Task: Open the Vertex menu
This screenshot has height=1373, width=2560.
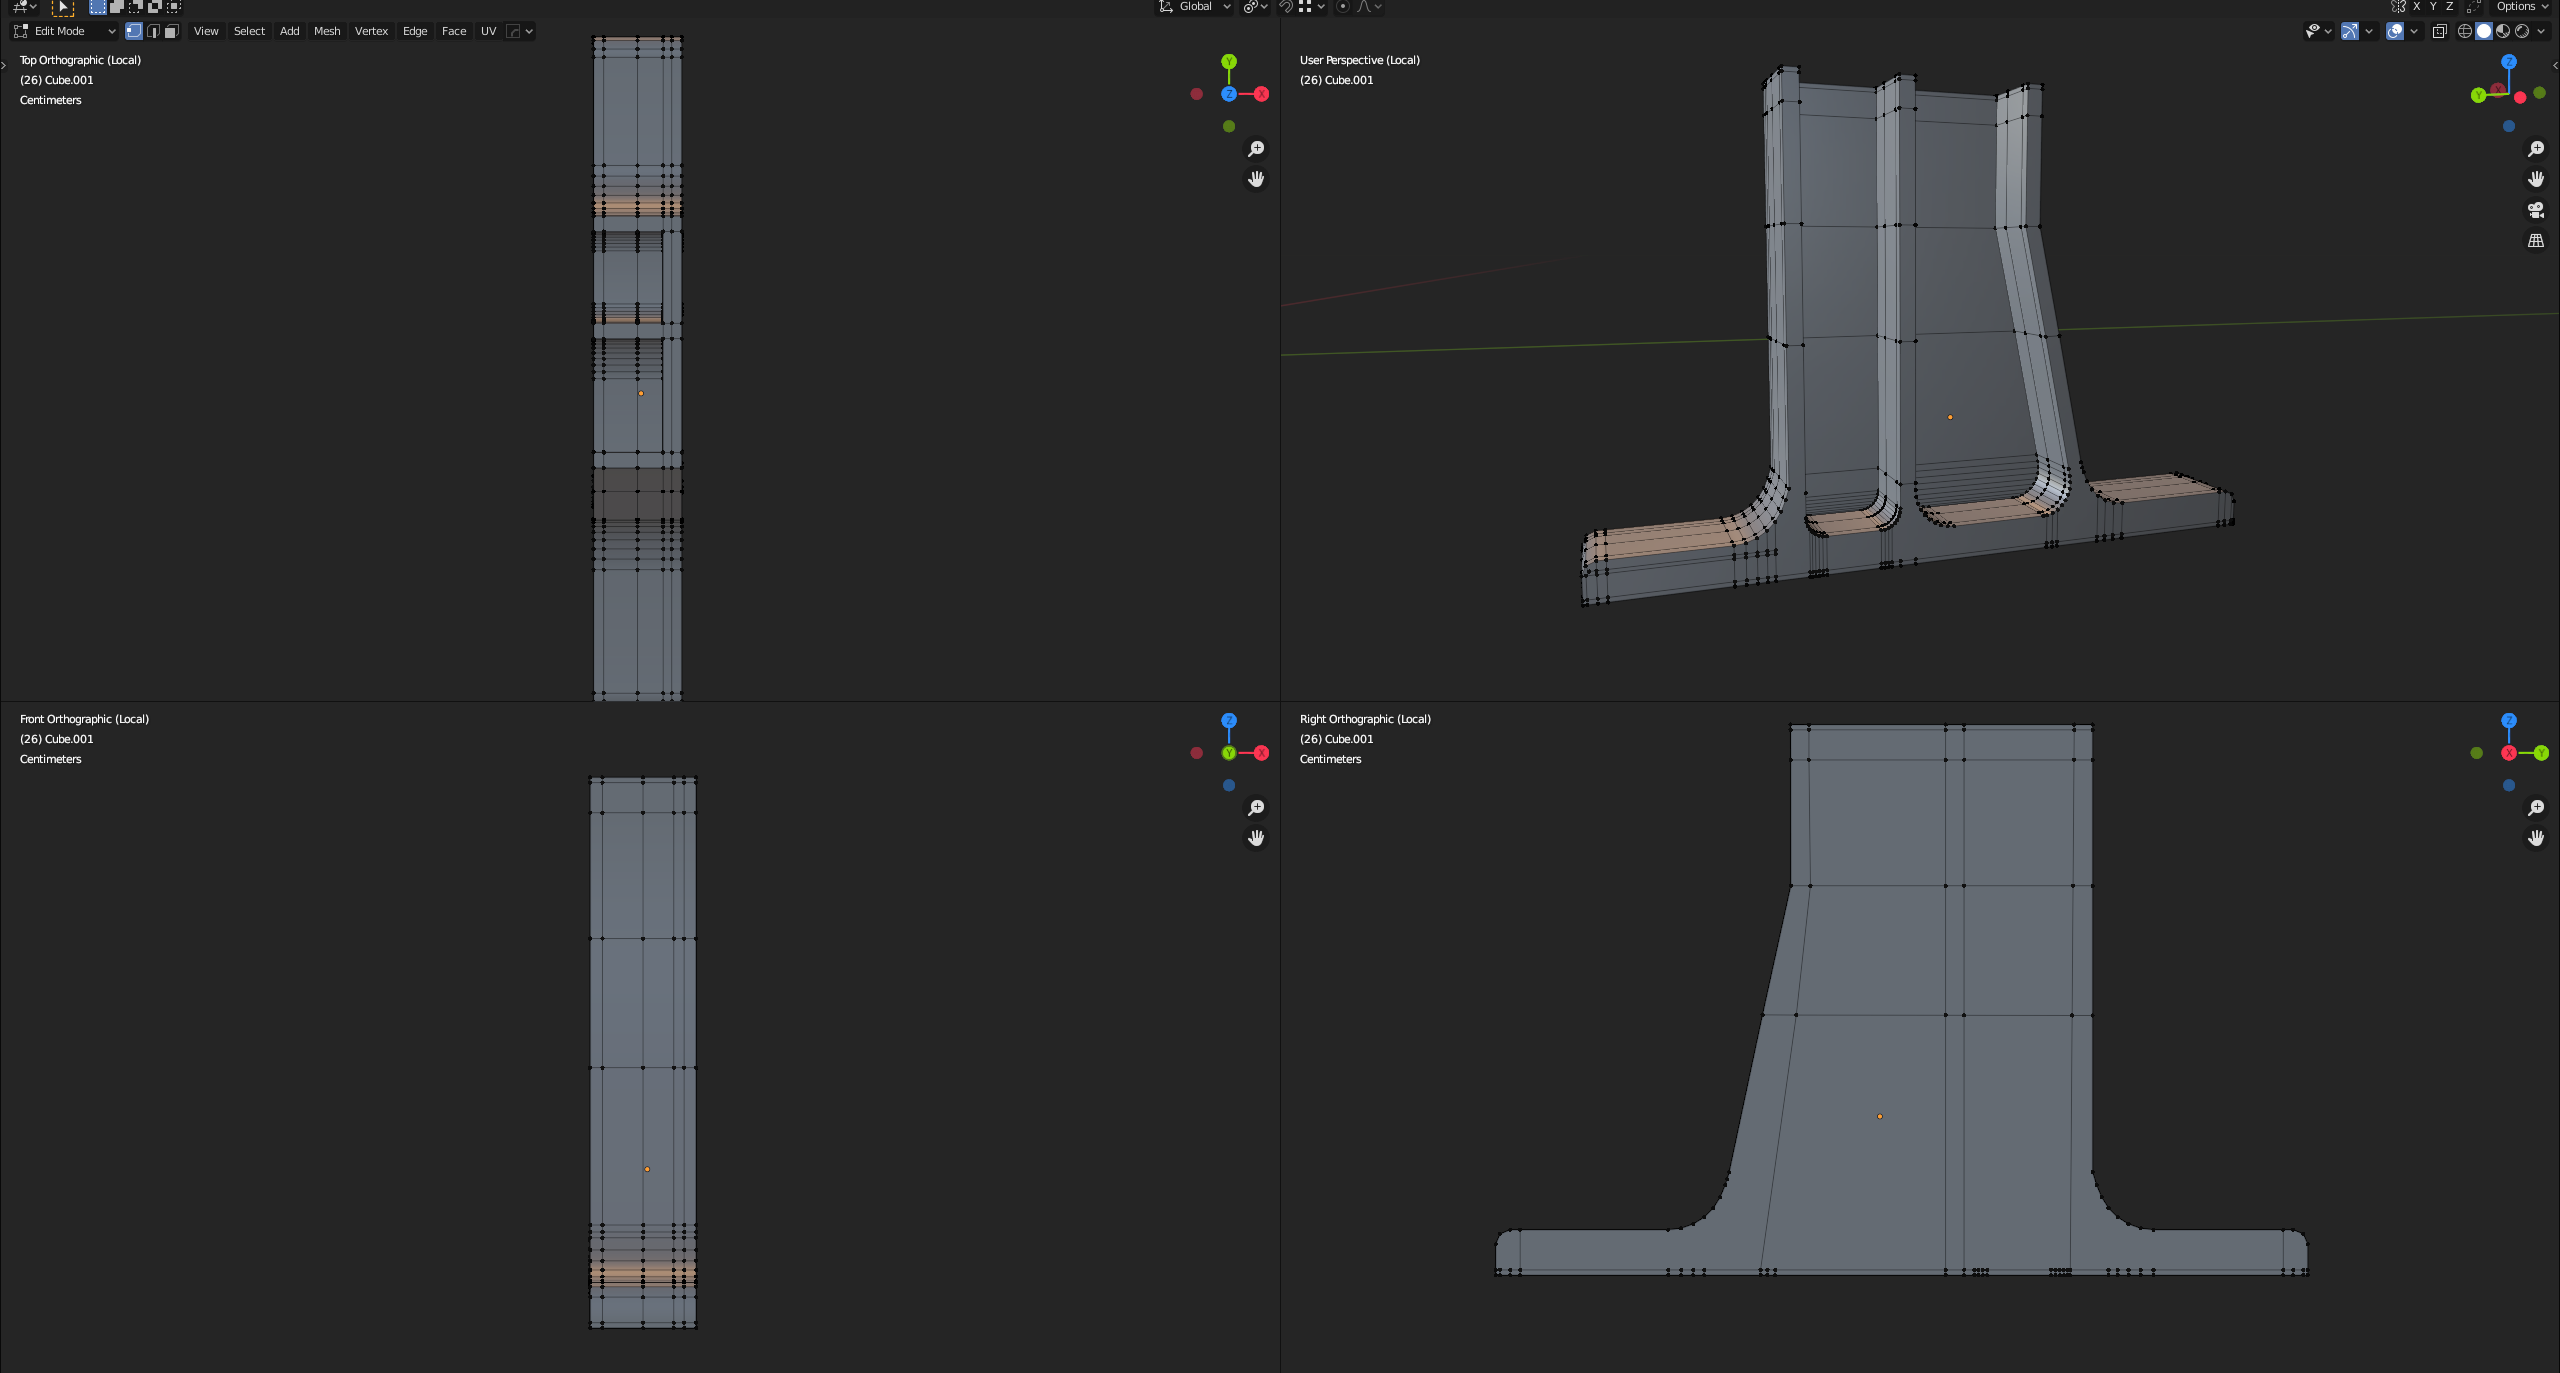Action: pos(371,31)
